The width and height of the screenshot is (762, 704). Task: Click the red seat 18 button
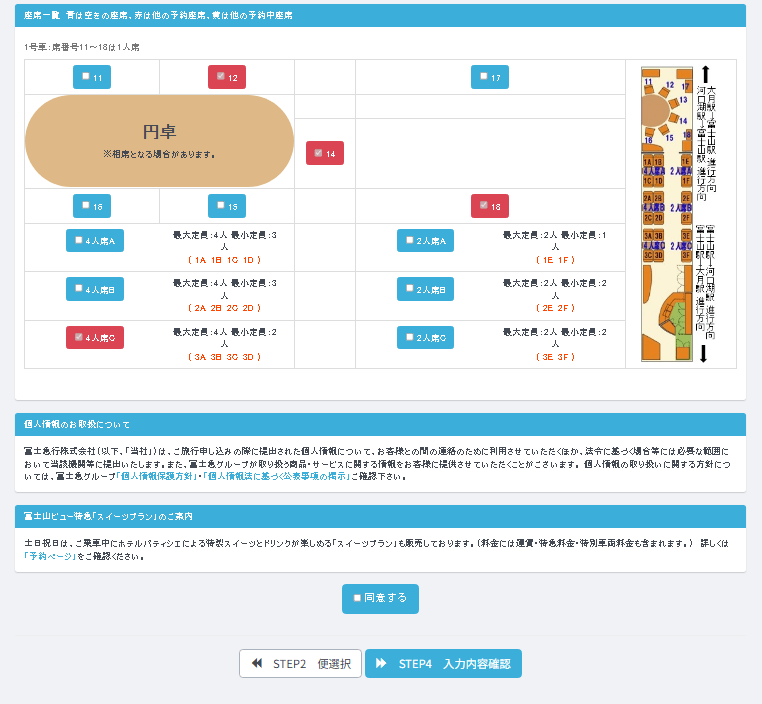490,206
